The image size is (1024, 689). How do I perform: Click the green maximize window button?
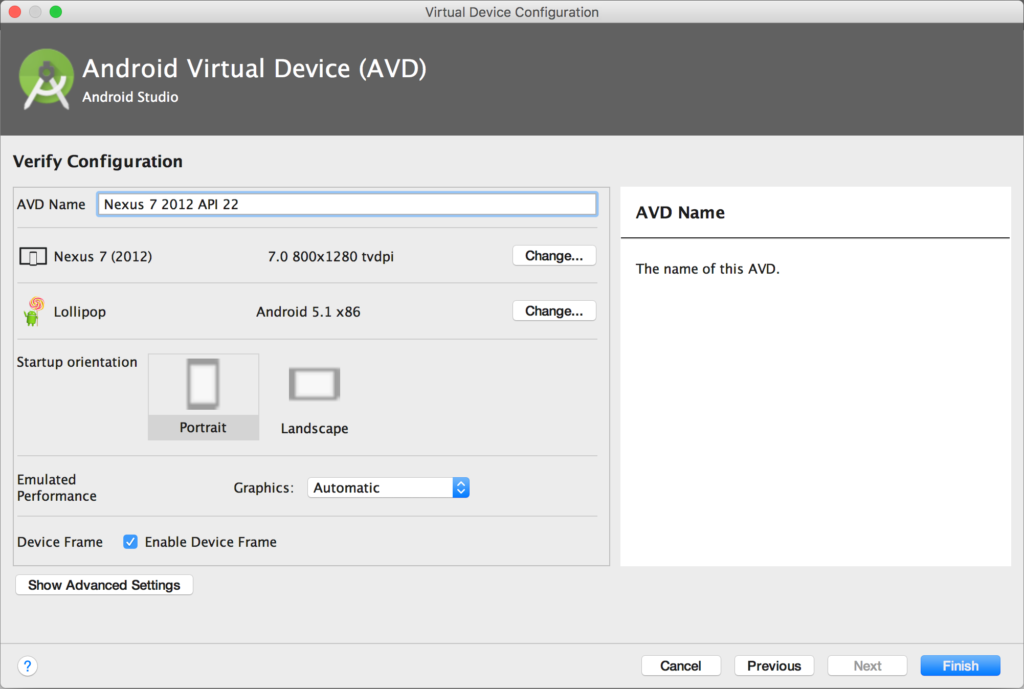pyautogui.click(x=56, y=12)
